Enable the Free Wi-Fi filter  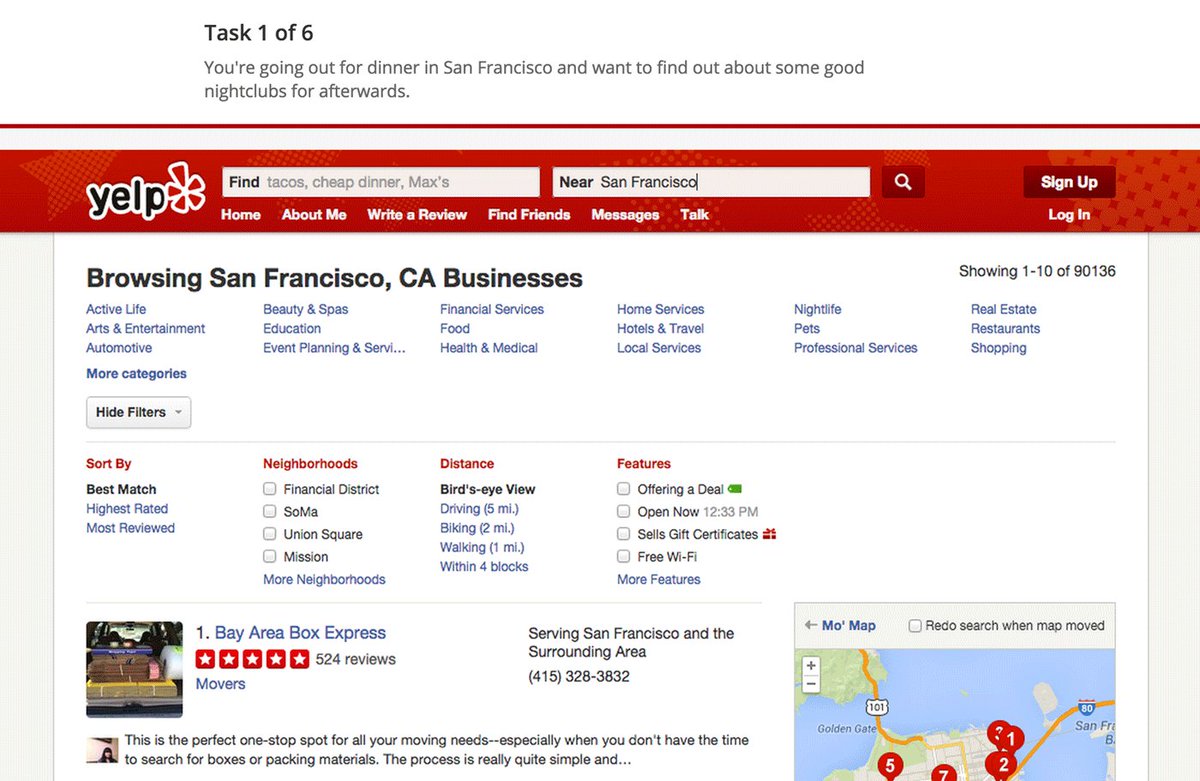pos(623,556)
